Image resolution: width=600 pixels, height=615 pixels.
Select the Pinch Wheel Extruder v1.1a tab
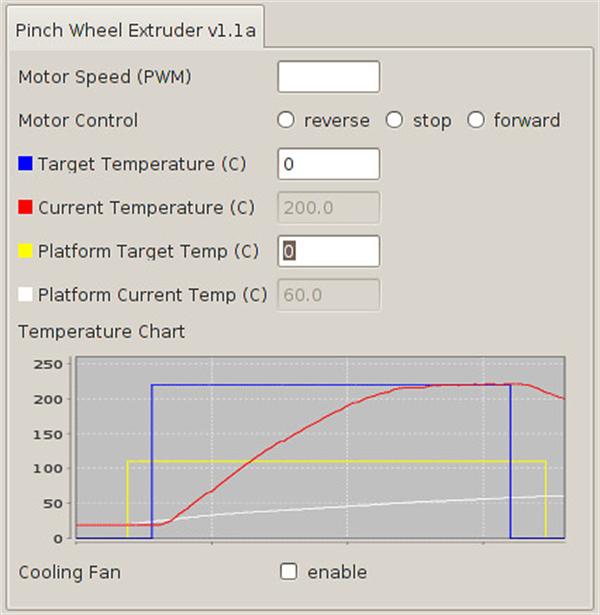(136, 30)
